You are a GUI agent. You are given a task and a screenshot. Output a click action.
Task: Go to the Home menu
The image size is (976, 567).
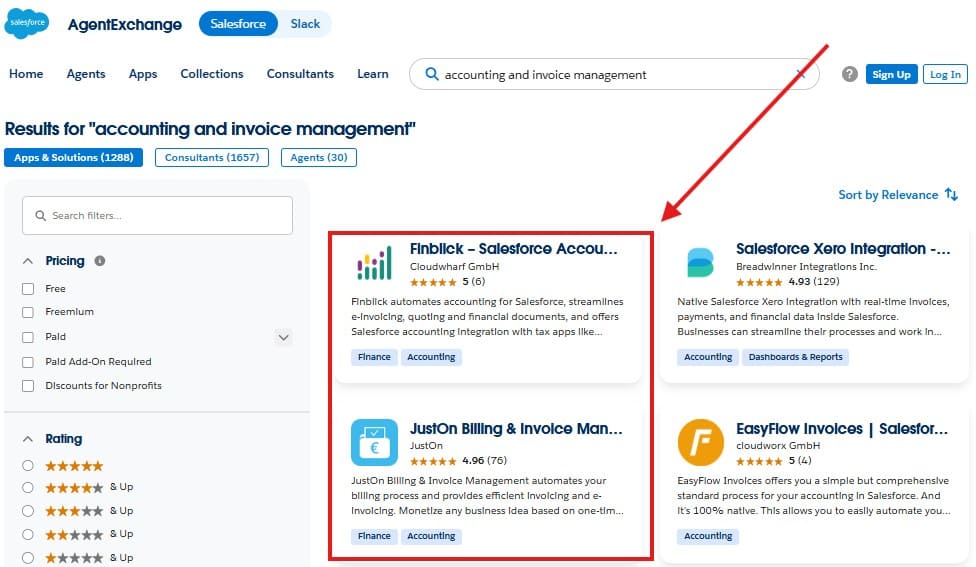(x=26, y=73)
